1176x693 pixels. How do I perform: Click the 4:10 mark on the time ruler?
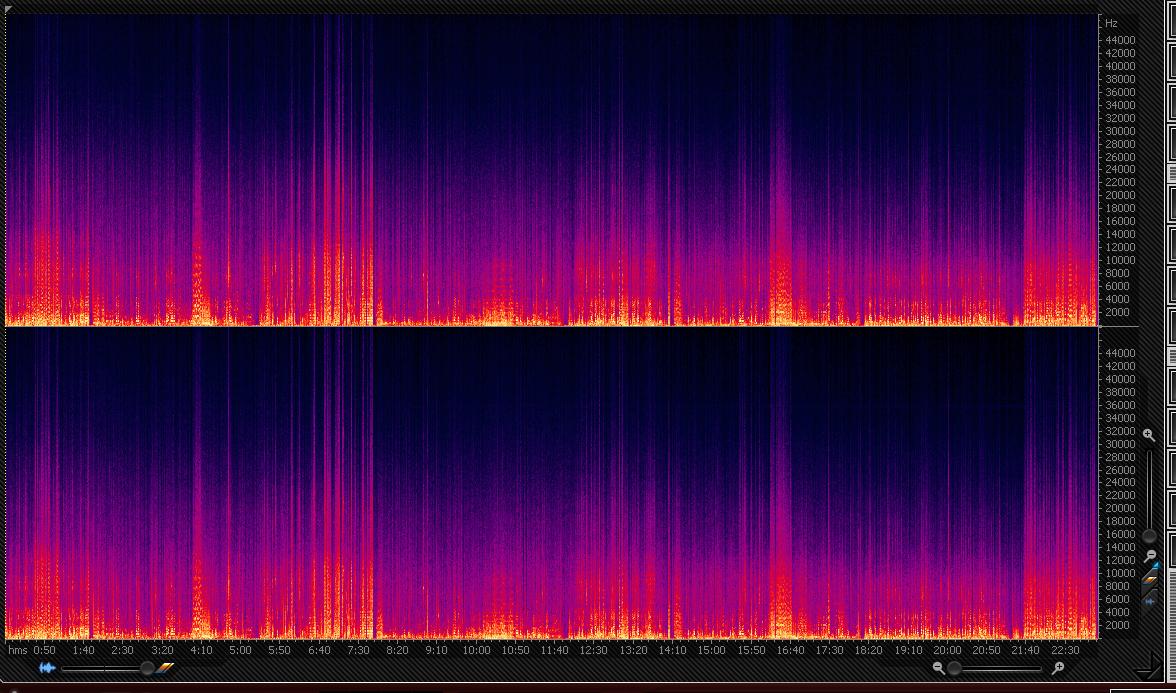click(x=201, y=650)
